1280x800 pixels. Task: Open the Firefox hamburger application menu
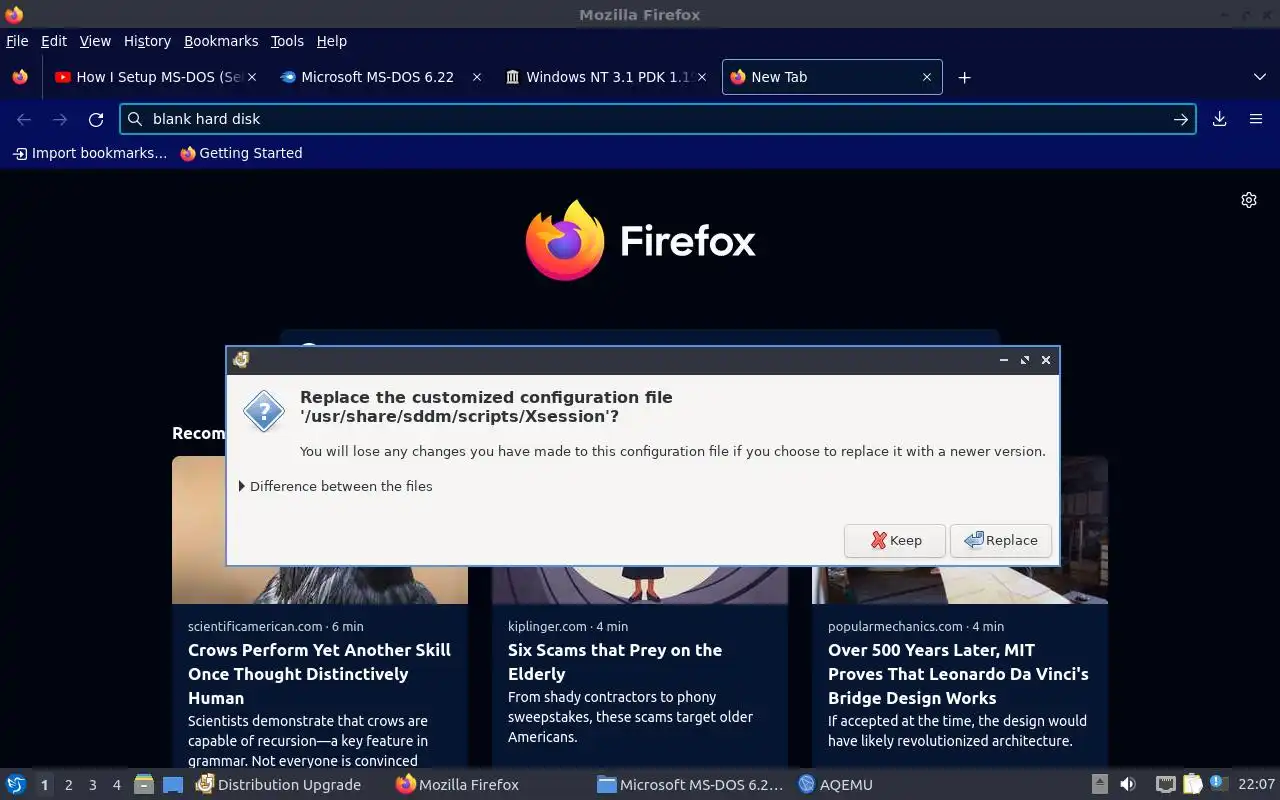[x=1256, y=119]
